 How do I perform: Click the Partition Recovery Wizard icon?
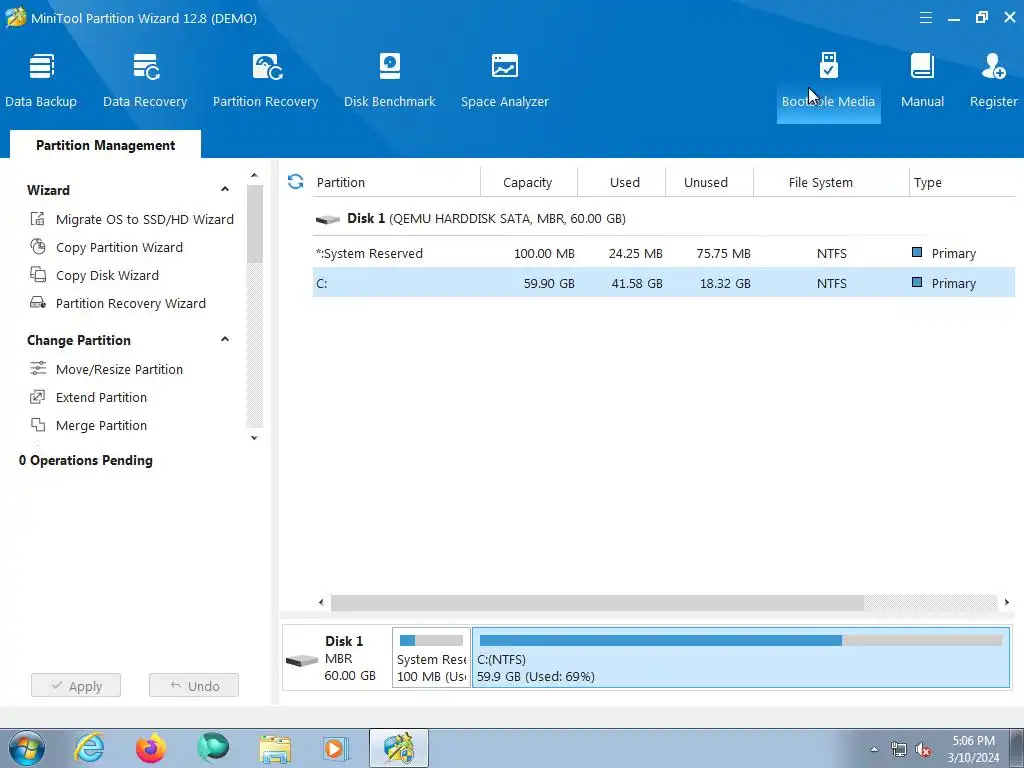tap(38, 303)
